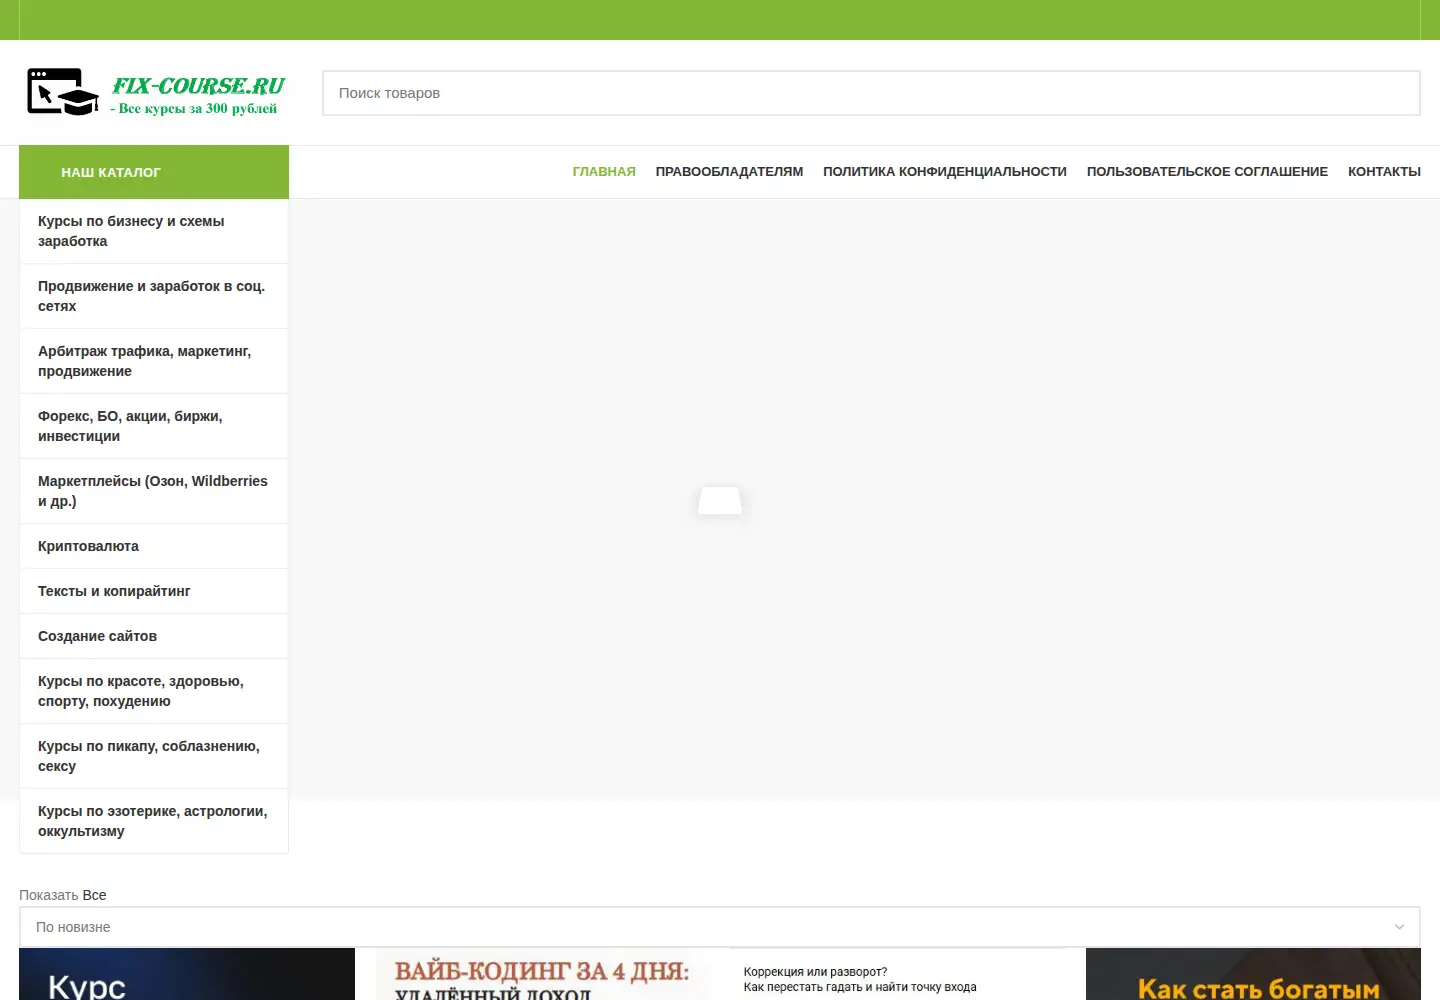Open 'Форекс, БО, акции, биржи, инвестиции' category
This screenshot has height=1000, width=1440.
[x=154, y=426]
